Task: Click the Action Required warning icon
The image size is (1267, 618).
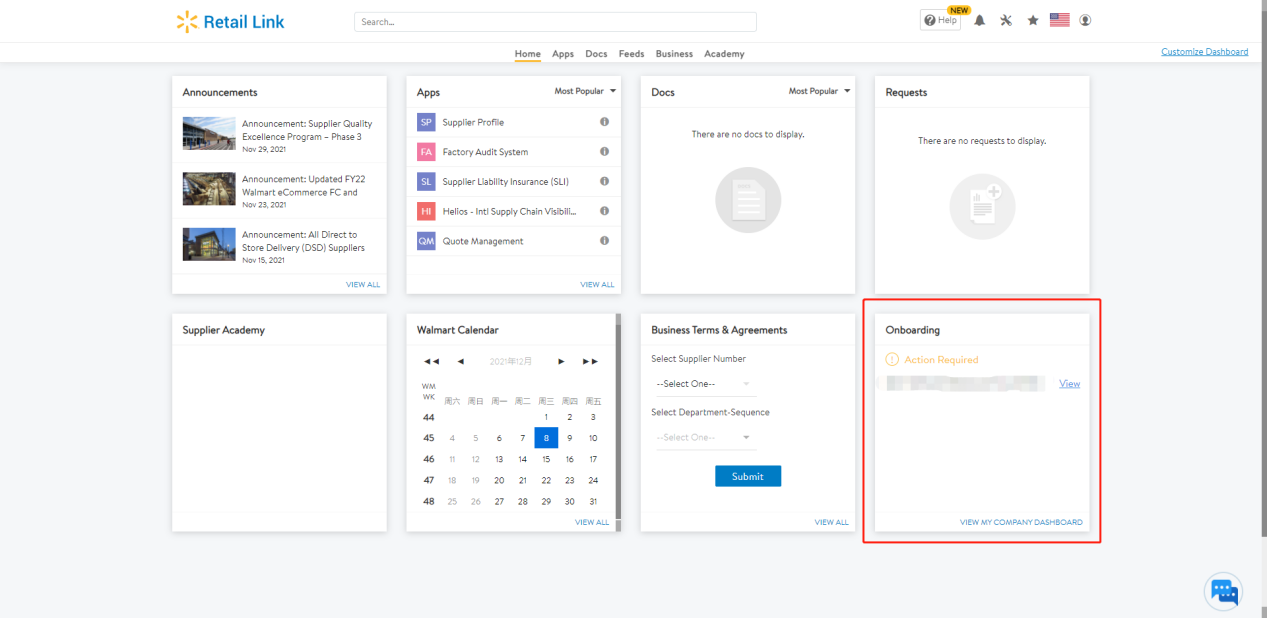Action: [x=892, y=359]
